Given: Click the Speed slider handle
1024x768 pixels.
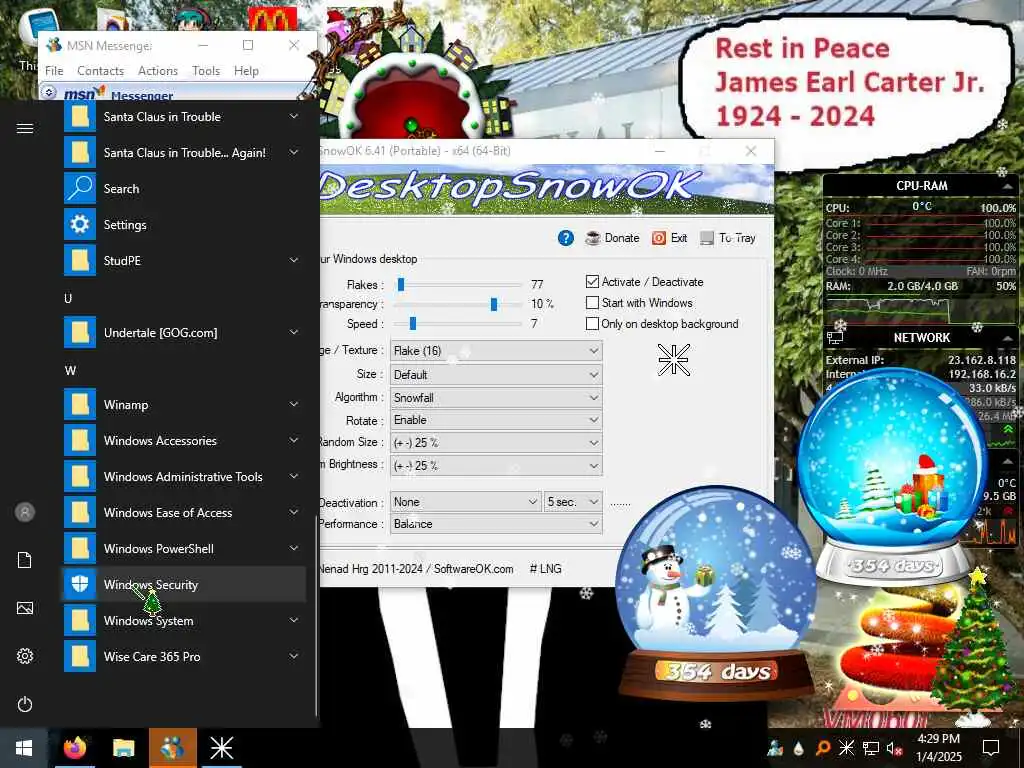Looking at the screenshot, I should tap(413, 323).
